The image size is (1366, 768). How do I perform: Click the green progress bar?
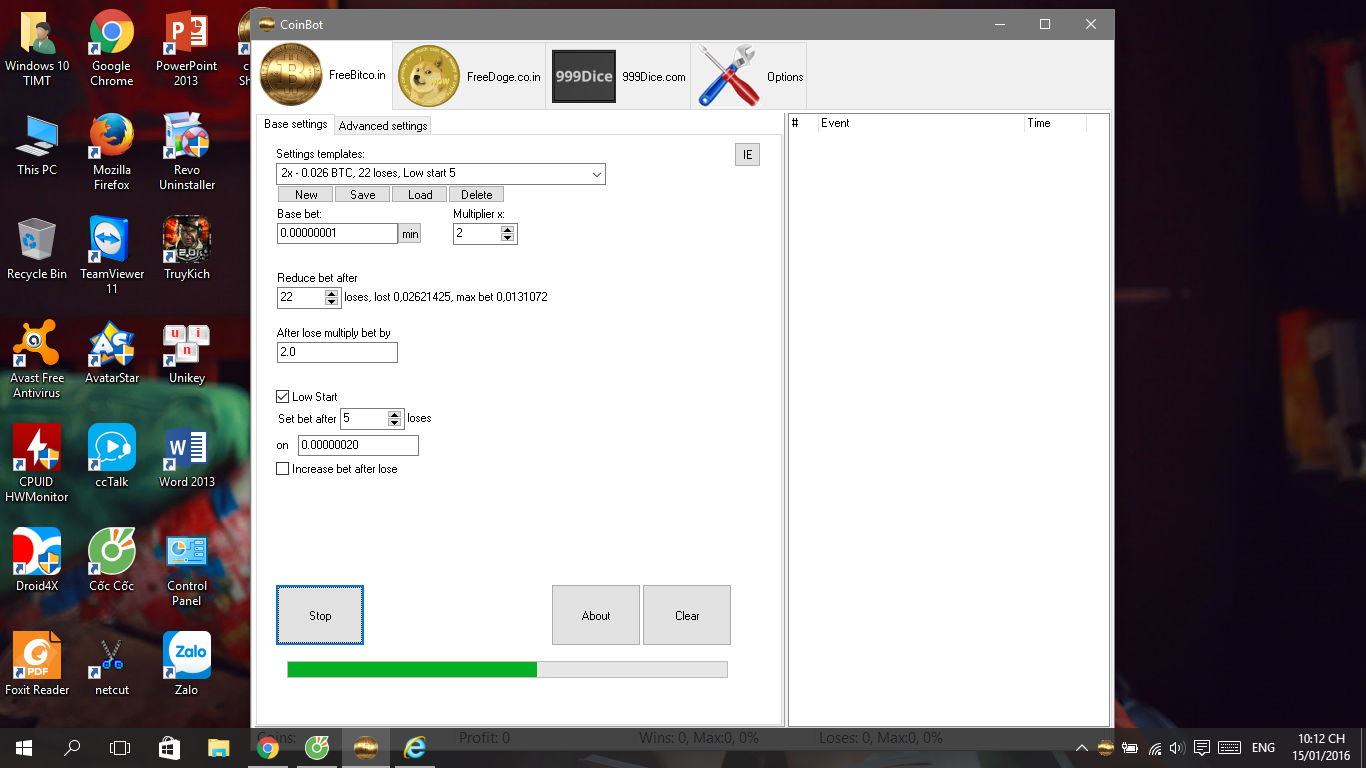point(507,669)
